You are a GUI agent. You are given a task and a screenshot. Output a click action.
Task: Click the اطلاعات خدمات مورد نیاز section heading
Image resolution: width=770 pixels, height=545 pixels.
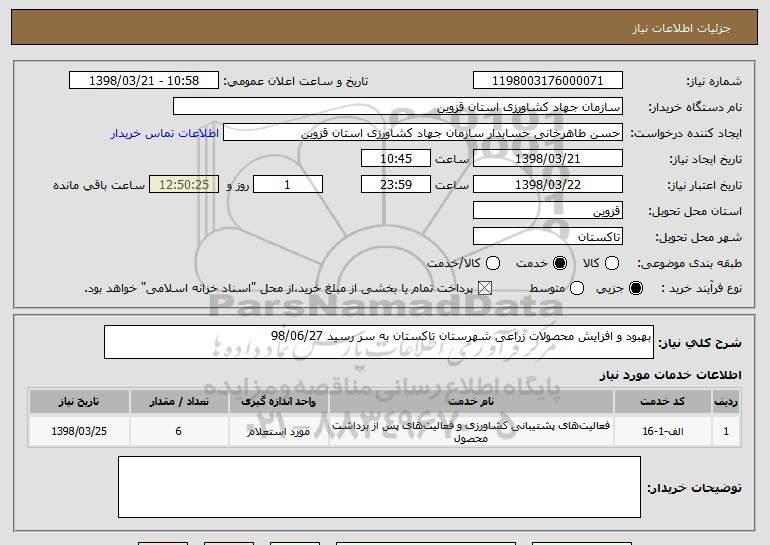click(670, 375)
